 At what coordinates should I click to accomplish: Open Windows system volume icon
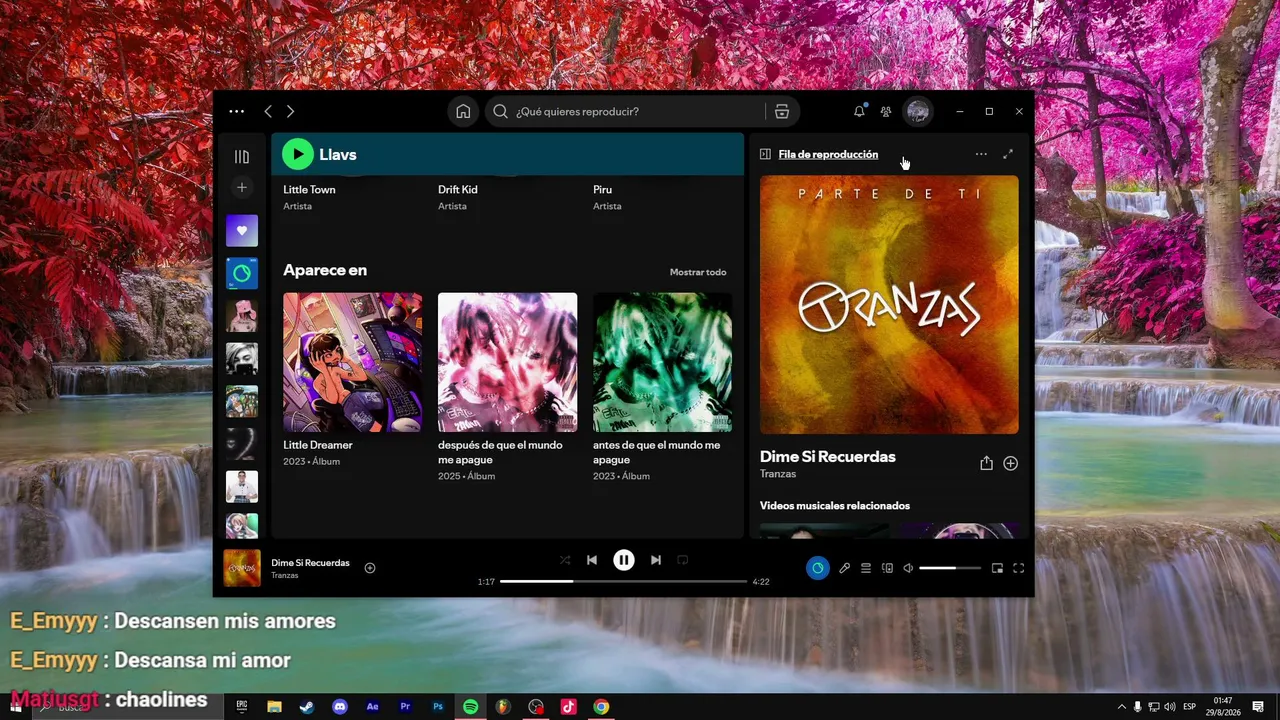pos(1169,706)
